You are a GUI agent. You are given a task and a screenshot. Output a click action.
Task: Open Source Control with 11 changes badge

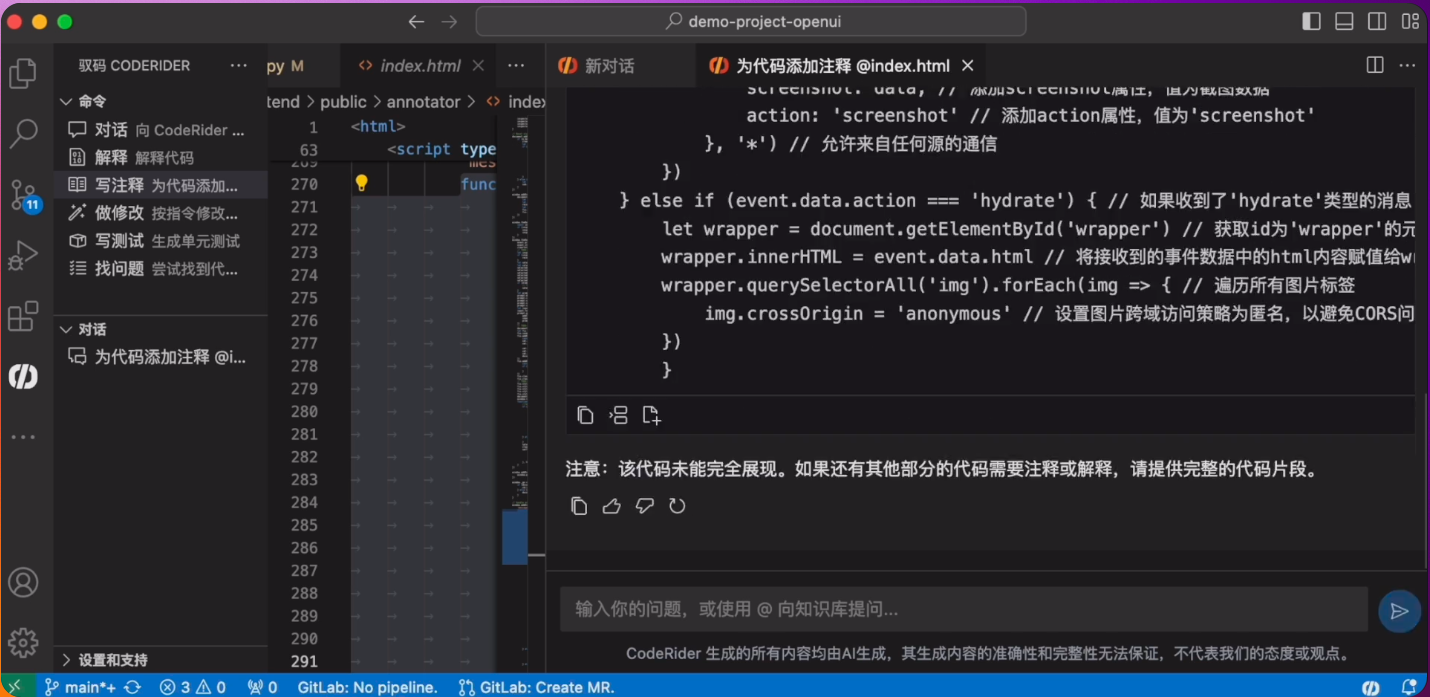click(x=23, y=194)
